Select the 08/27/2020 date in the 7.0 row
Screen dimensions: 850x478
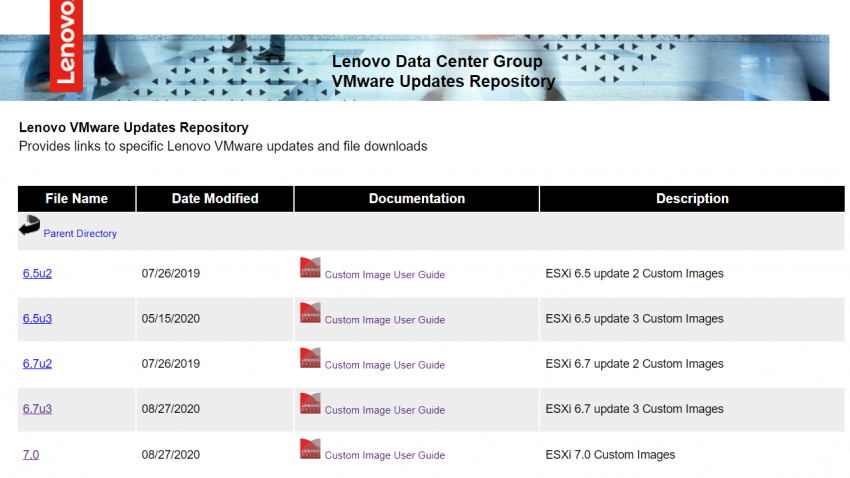(171, 455)
